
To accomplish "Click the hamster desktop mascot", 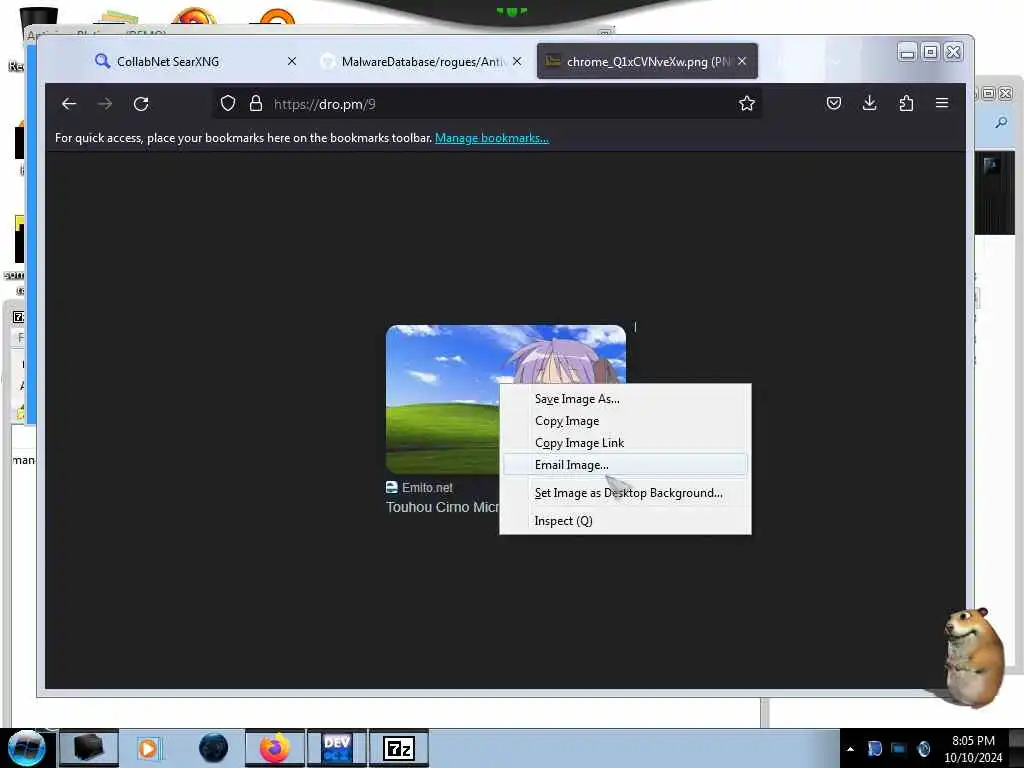I will point(975,657).
